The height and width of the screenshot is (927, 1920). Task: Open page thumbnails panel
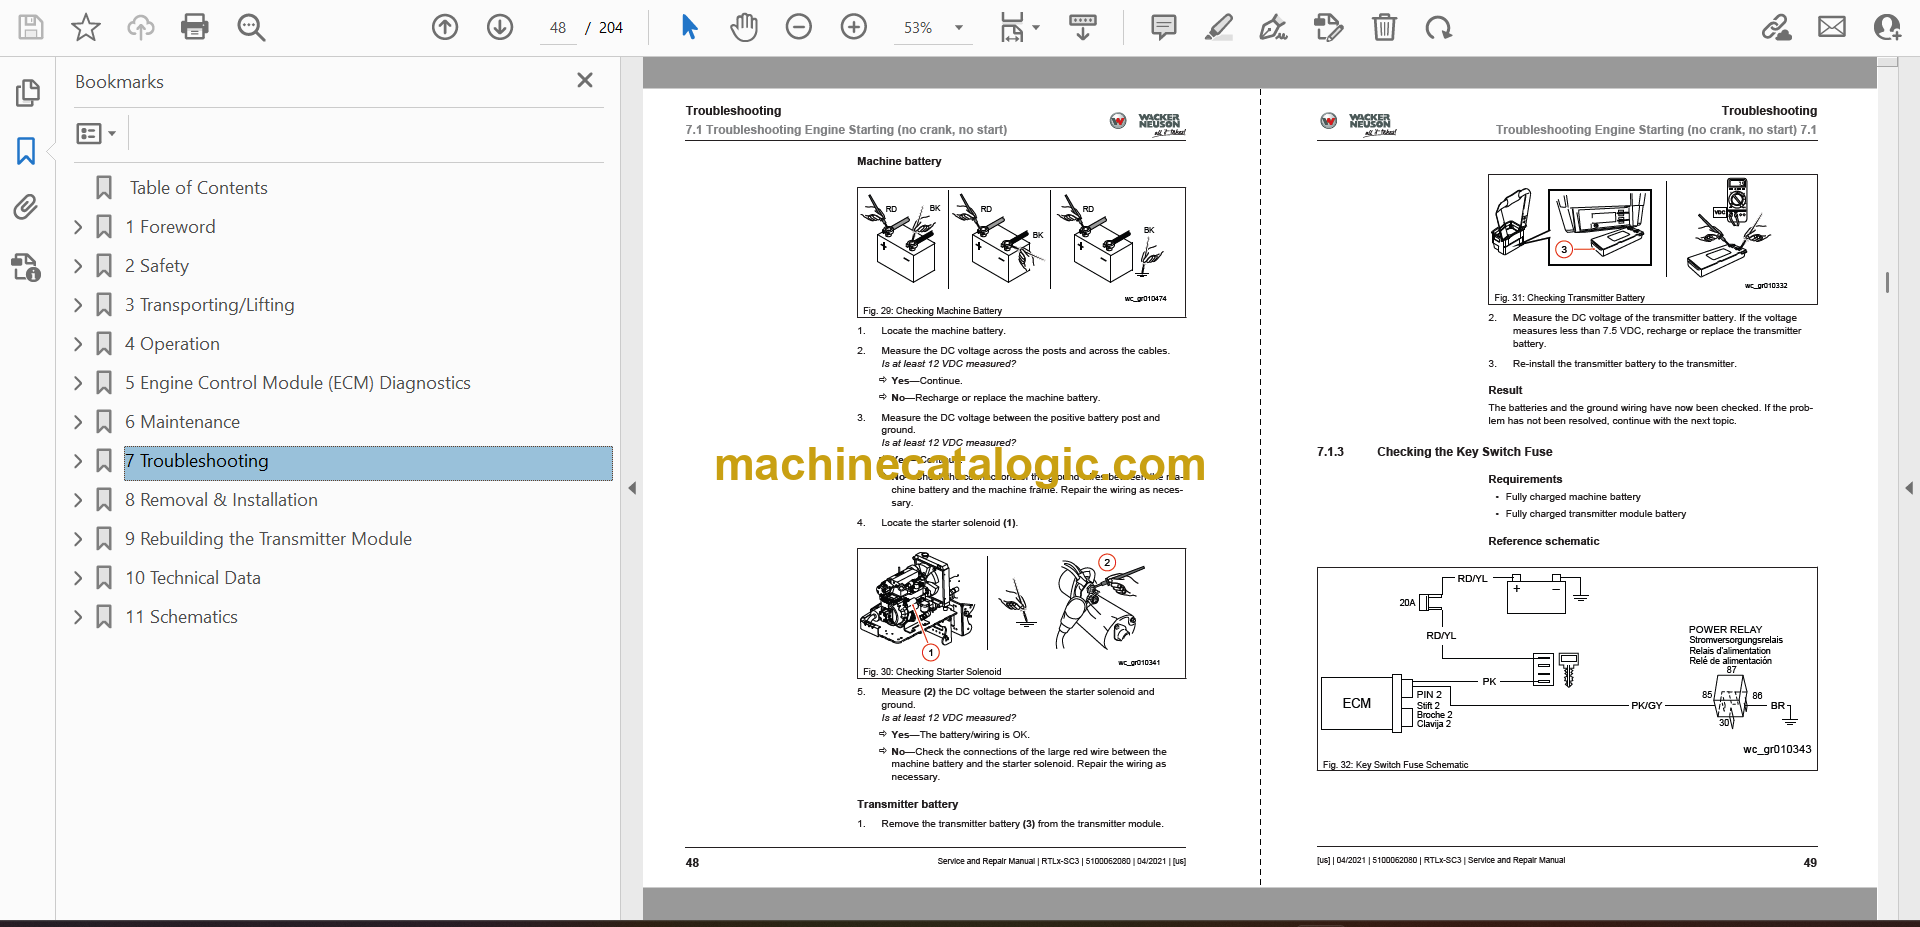tap(27, 93)
